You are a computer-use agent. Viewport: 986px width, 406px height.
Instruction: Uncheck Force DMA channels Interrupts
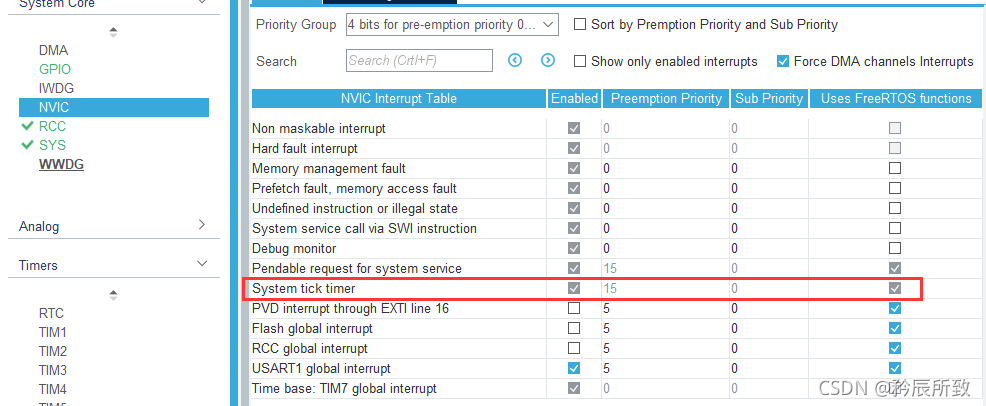[x=783, y=61]
